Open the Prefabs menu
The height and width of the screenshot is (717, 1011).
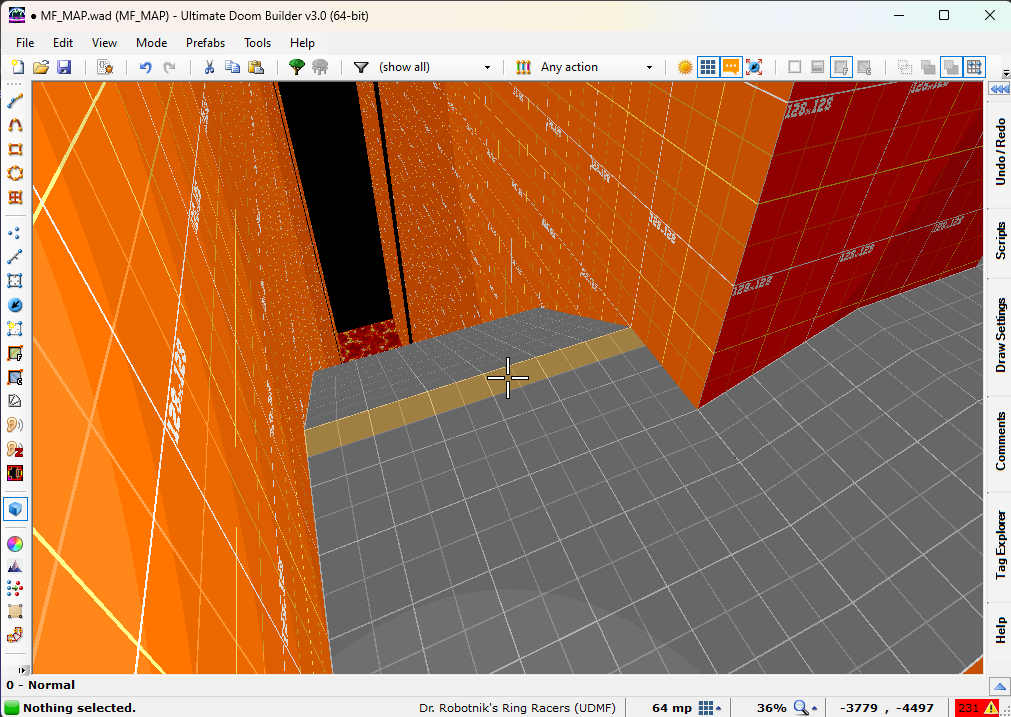pyautogui.click(x=206, y=43)
